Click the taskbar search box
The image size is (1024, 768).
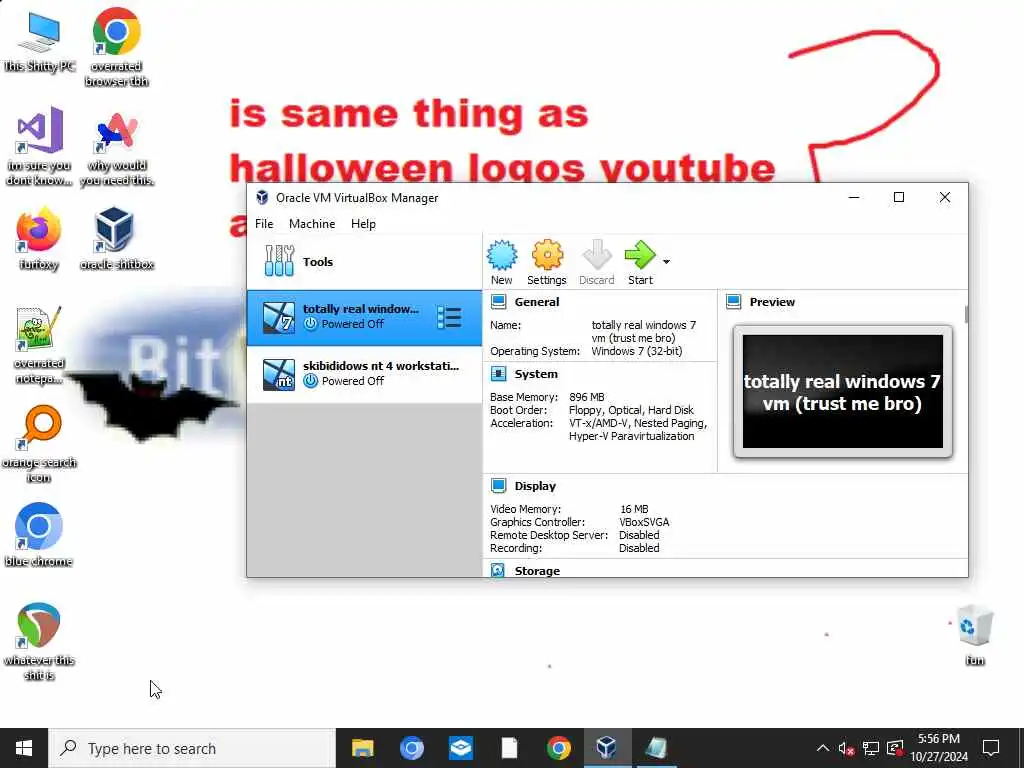pyautogui.click(x=193, y=748)
